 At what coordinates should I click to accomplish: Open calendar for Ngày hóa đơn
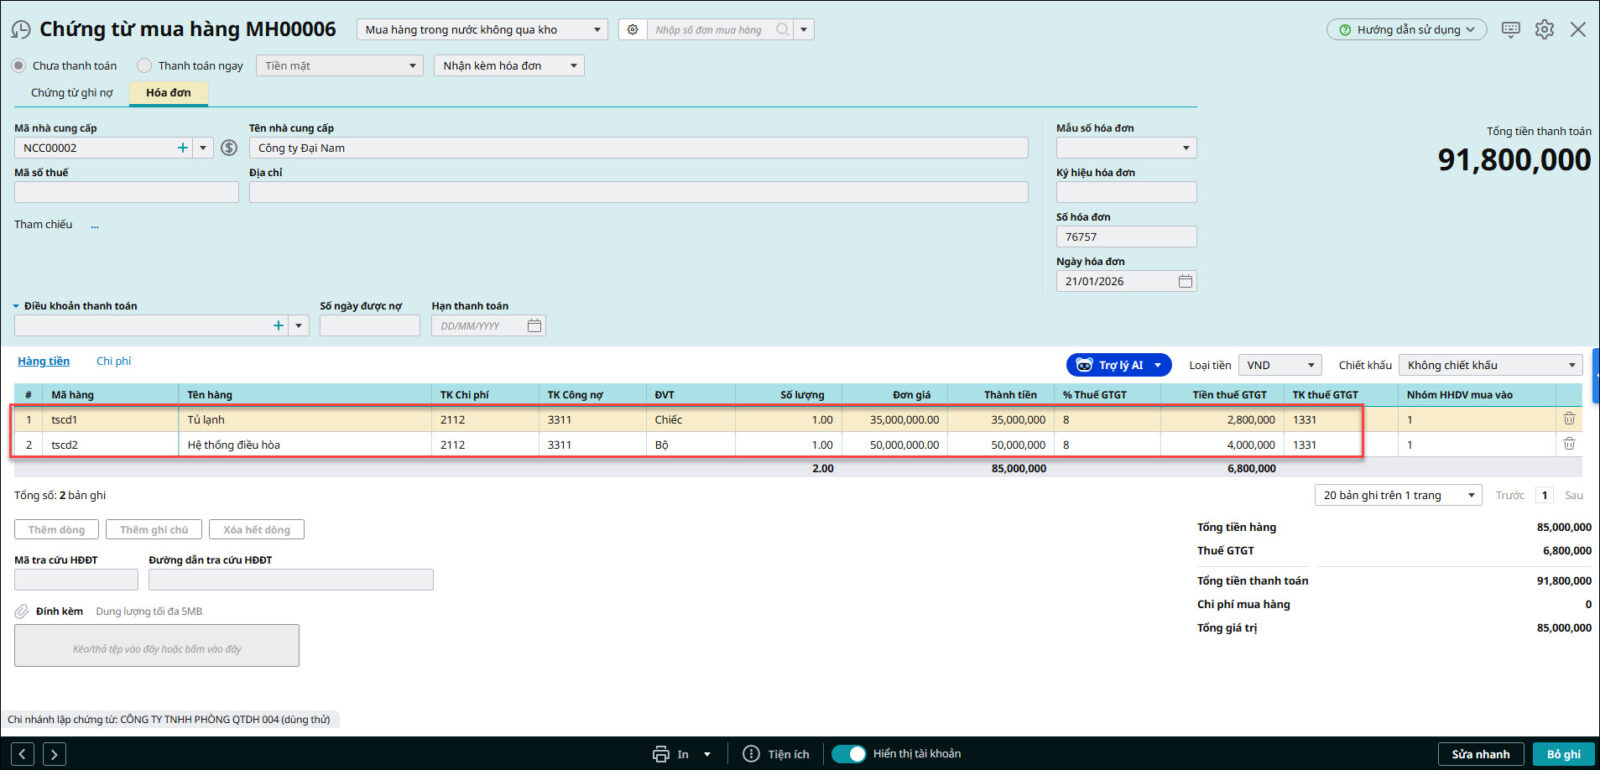pyautogui.click(x=1185, y=282)
